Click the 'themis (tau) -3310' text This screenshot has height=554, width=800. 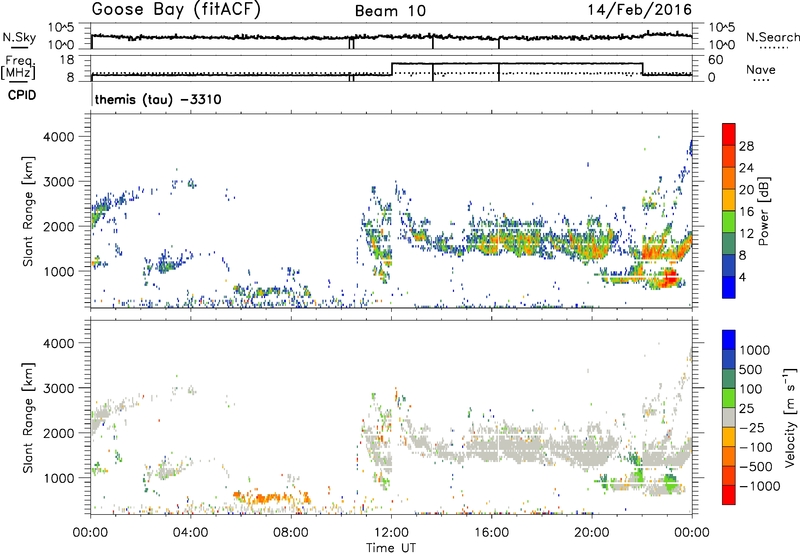click(x=158, y=99)
